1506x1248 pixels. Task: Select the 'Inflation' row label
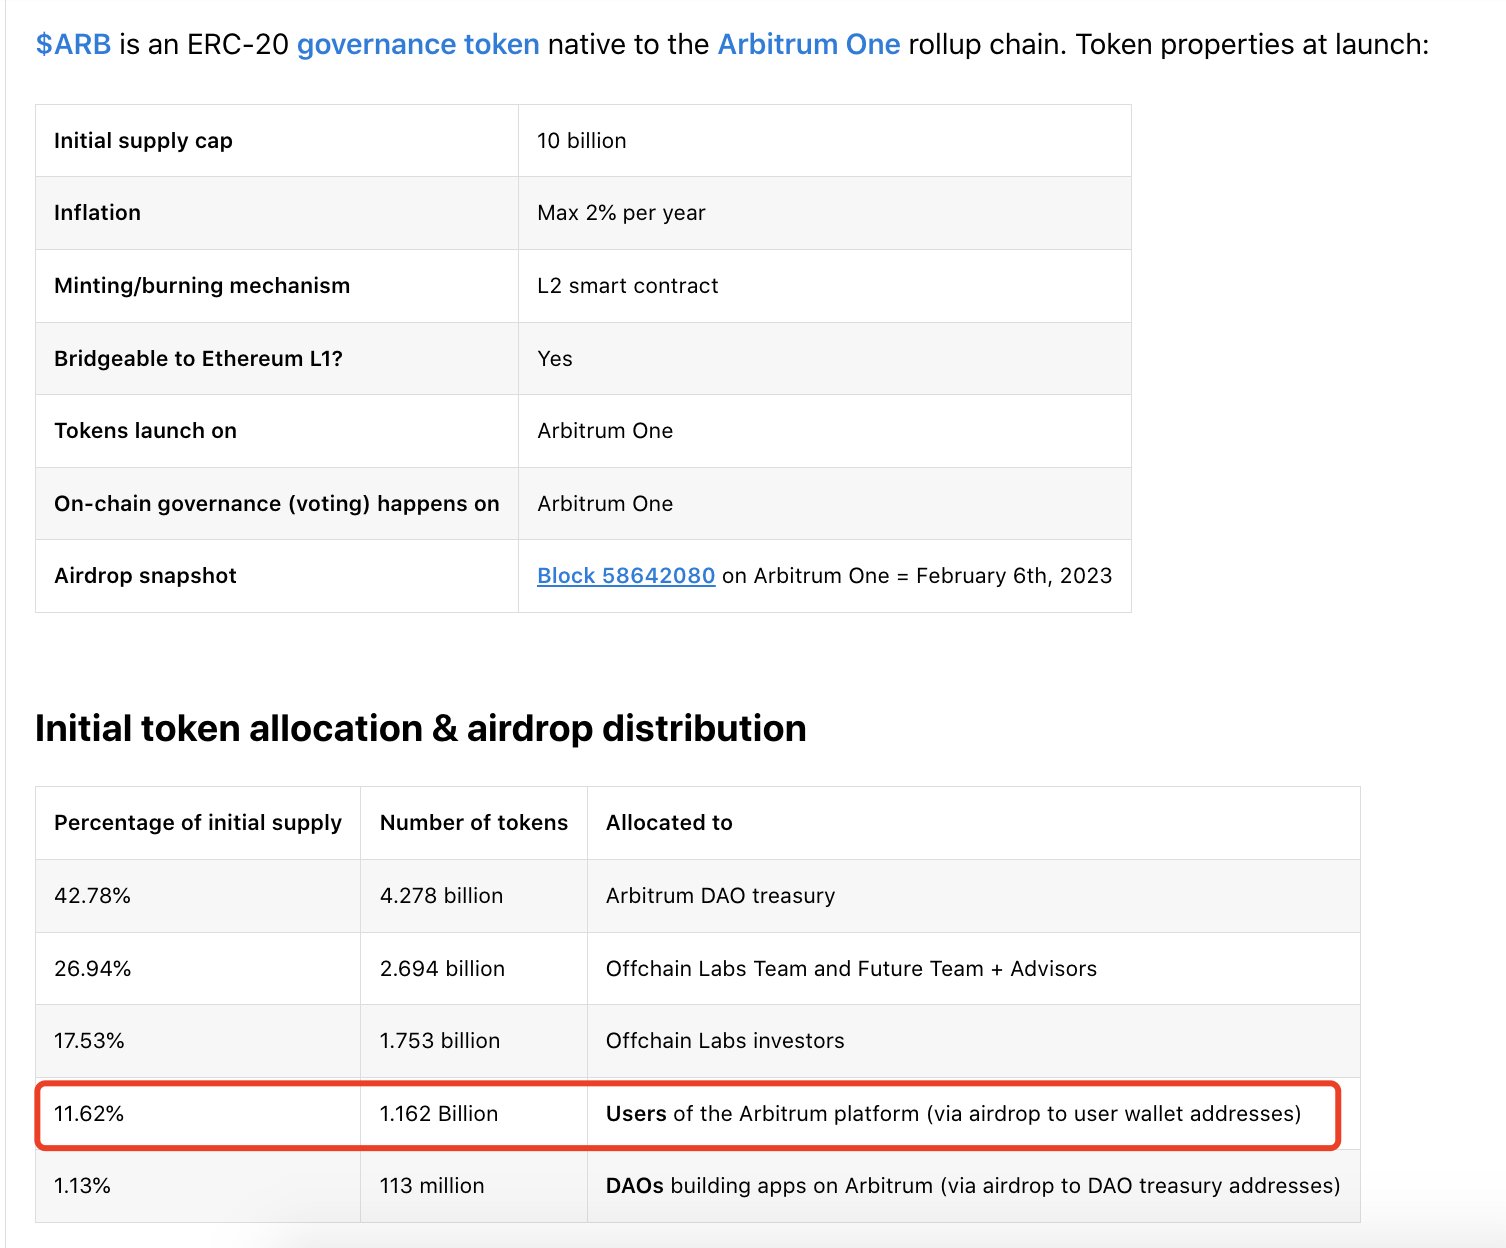[x=97, y=213]
